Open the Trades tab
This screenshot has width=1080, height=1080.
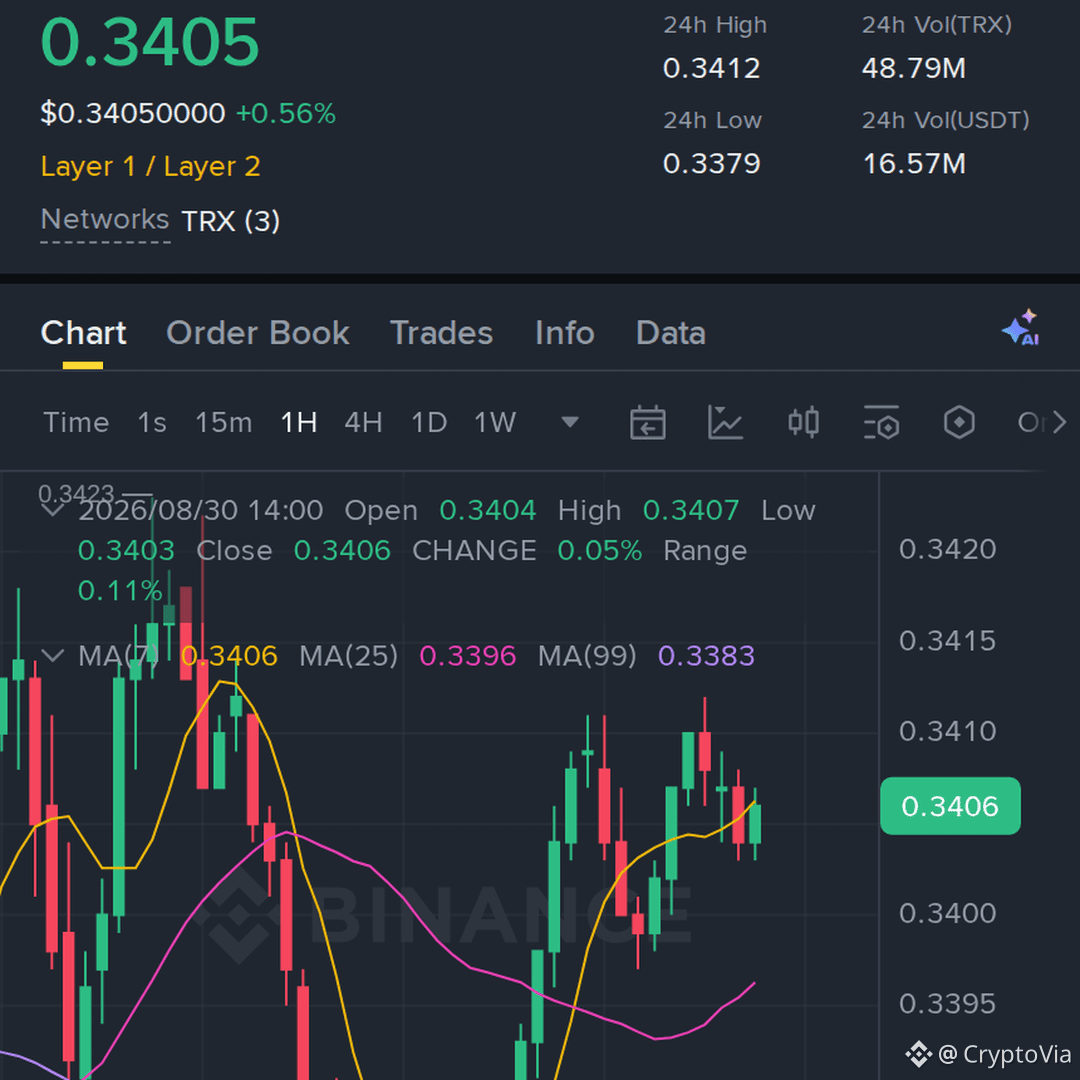(442, 333)
